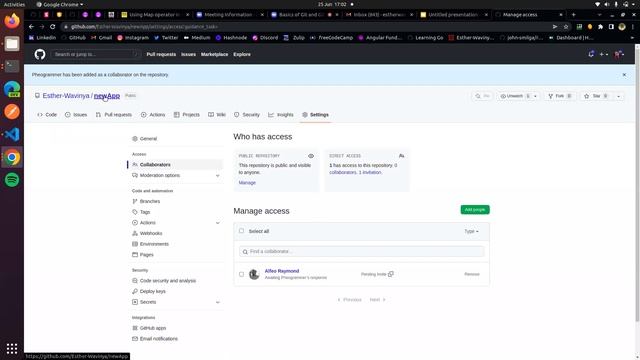Show Applications grid in dock
640x360 pixels.
[x=12, y=348]
